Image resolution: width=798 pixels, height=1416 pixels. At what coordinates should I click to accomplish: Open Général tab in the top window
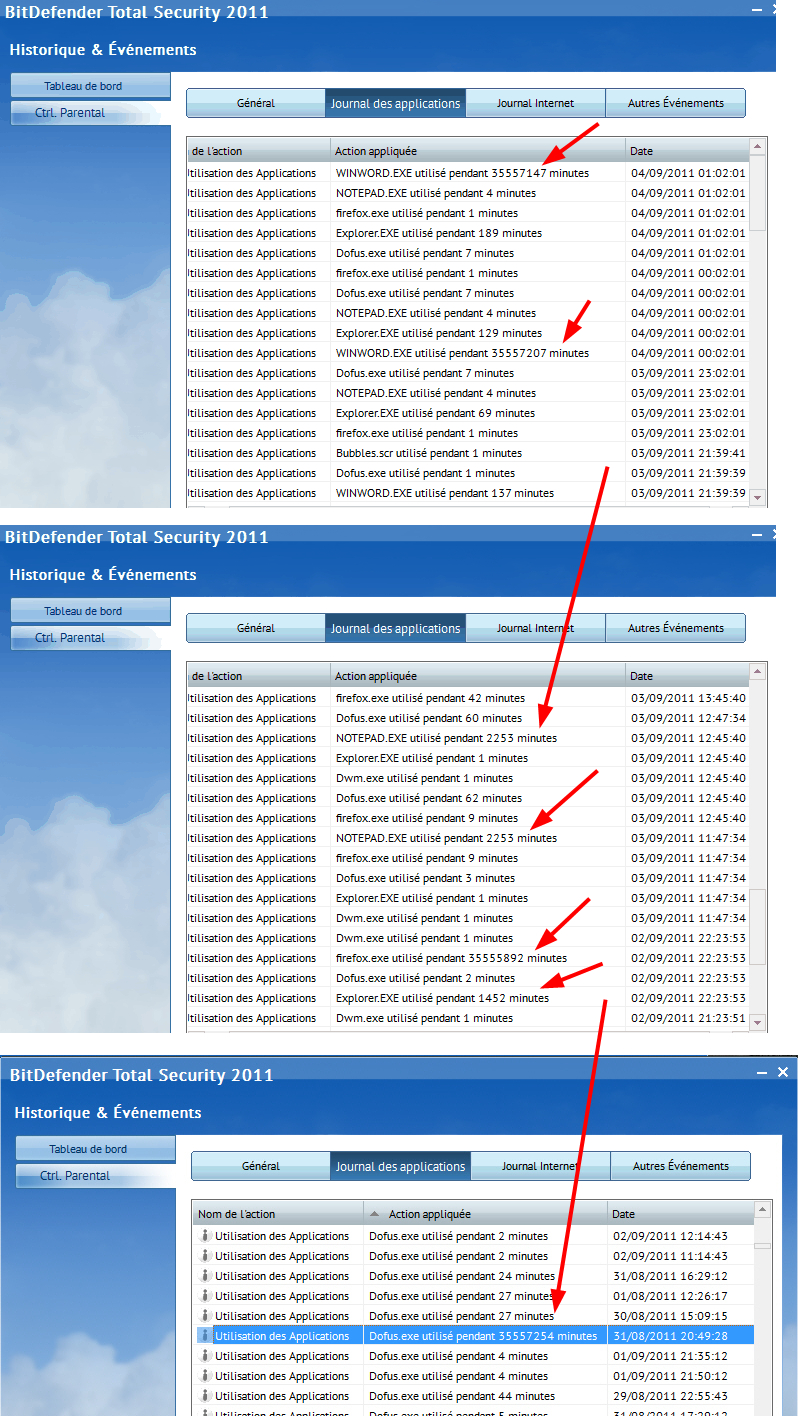256,103
